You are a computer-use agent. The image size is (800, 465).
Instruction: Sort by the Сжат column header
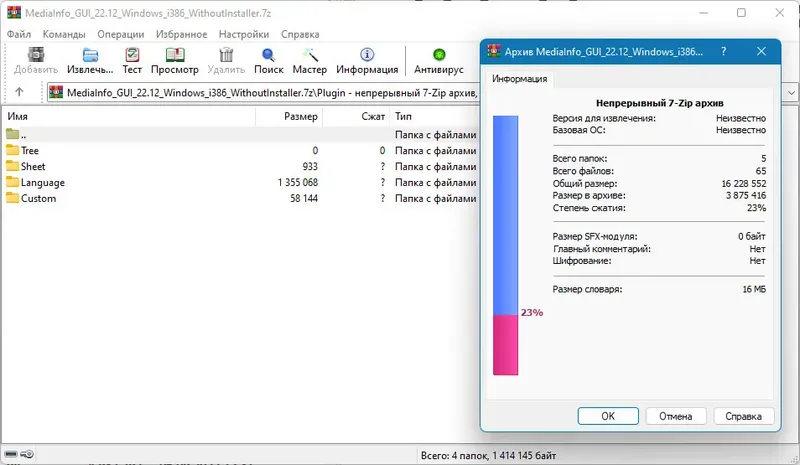[356, 116]
